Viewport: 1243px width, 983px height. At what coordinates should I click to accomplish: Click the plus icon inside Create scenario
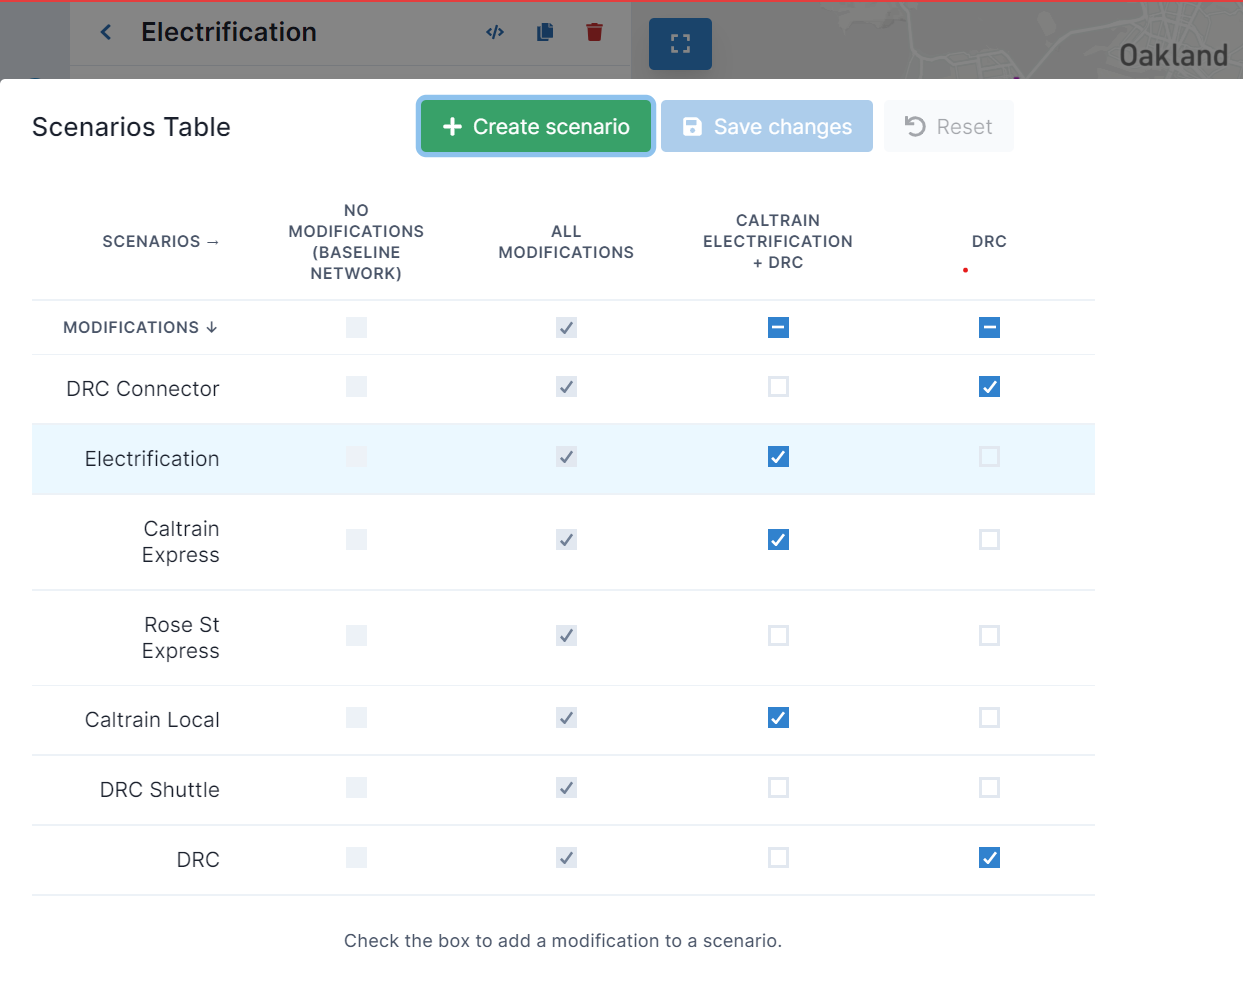coord(452,126)
